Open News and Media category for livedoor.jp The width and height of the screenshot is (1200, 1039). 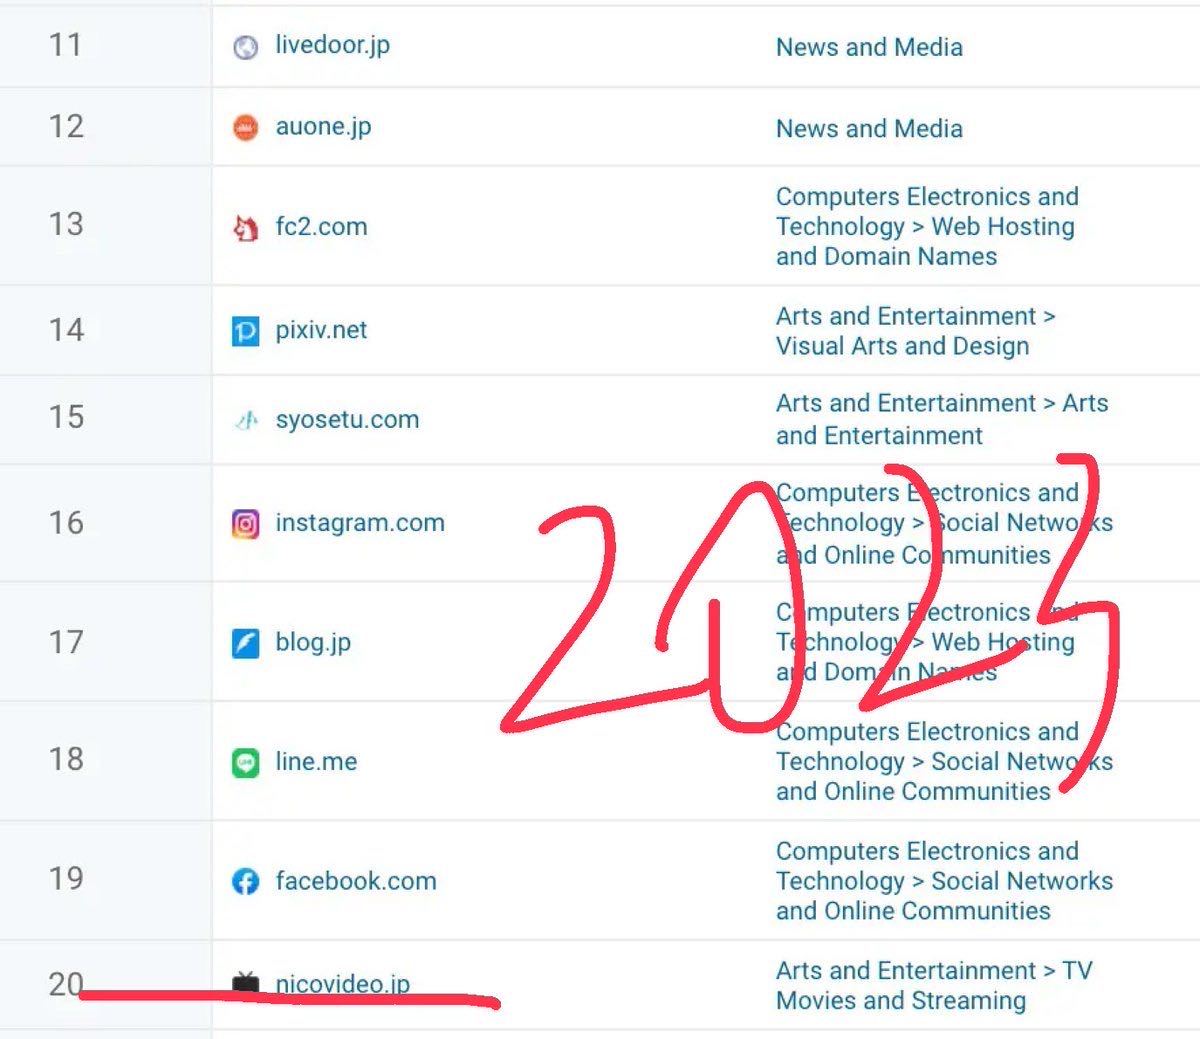(869, 47)
